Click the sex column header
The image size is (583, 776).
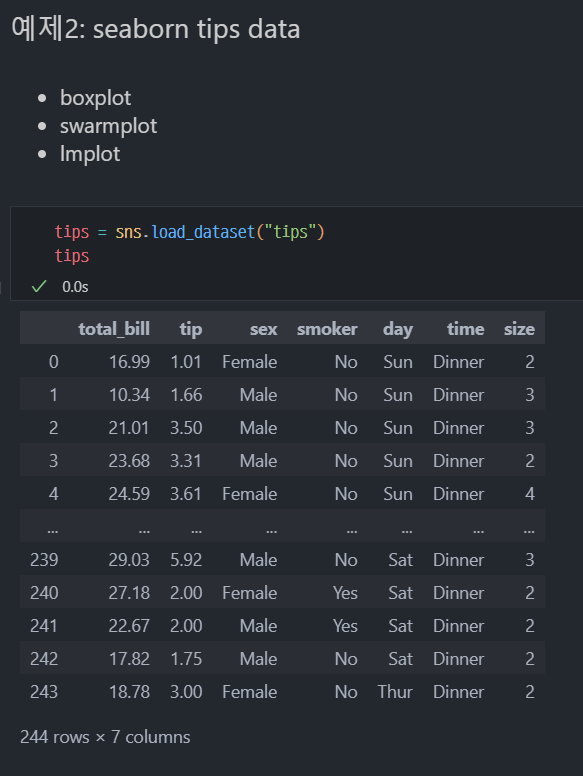click(263, 329)
